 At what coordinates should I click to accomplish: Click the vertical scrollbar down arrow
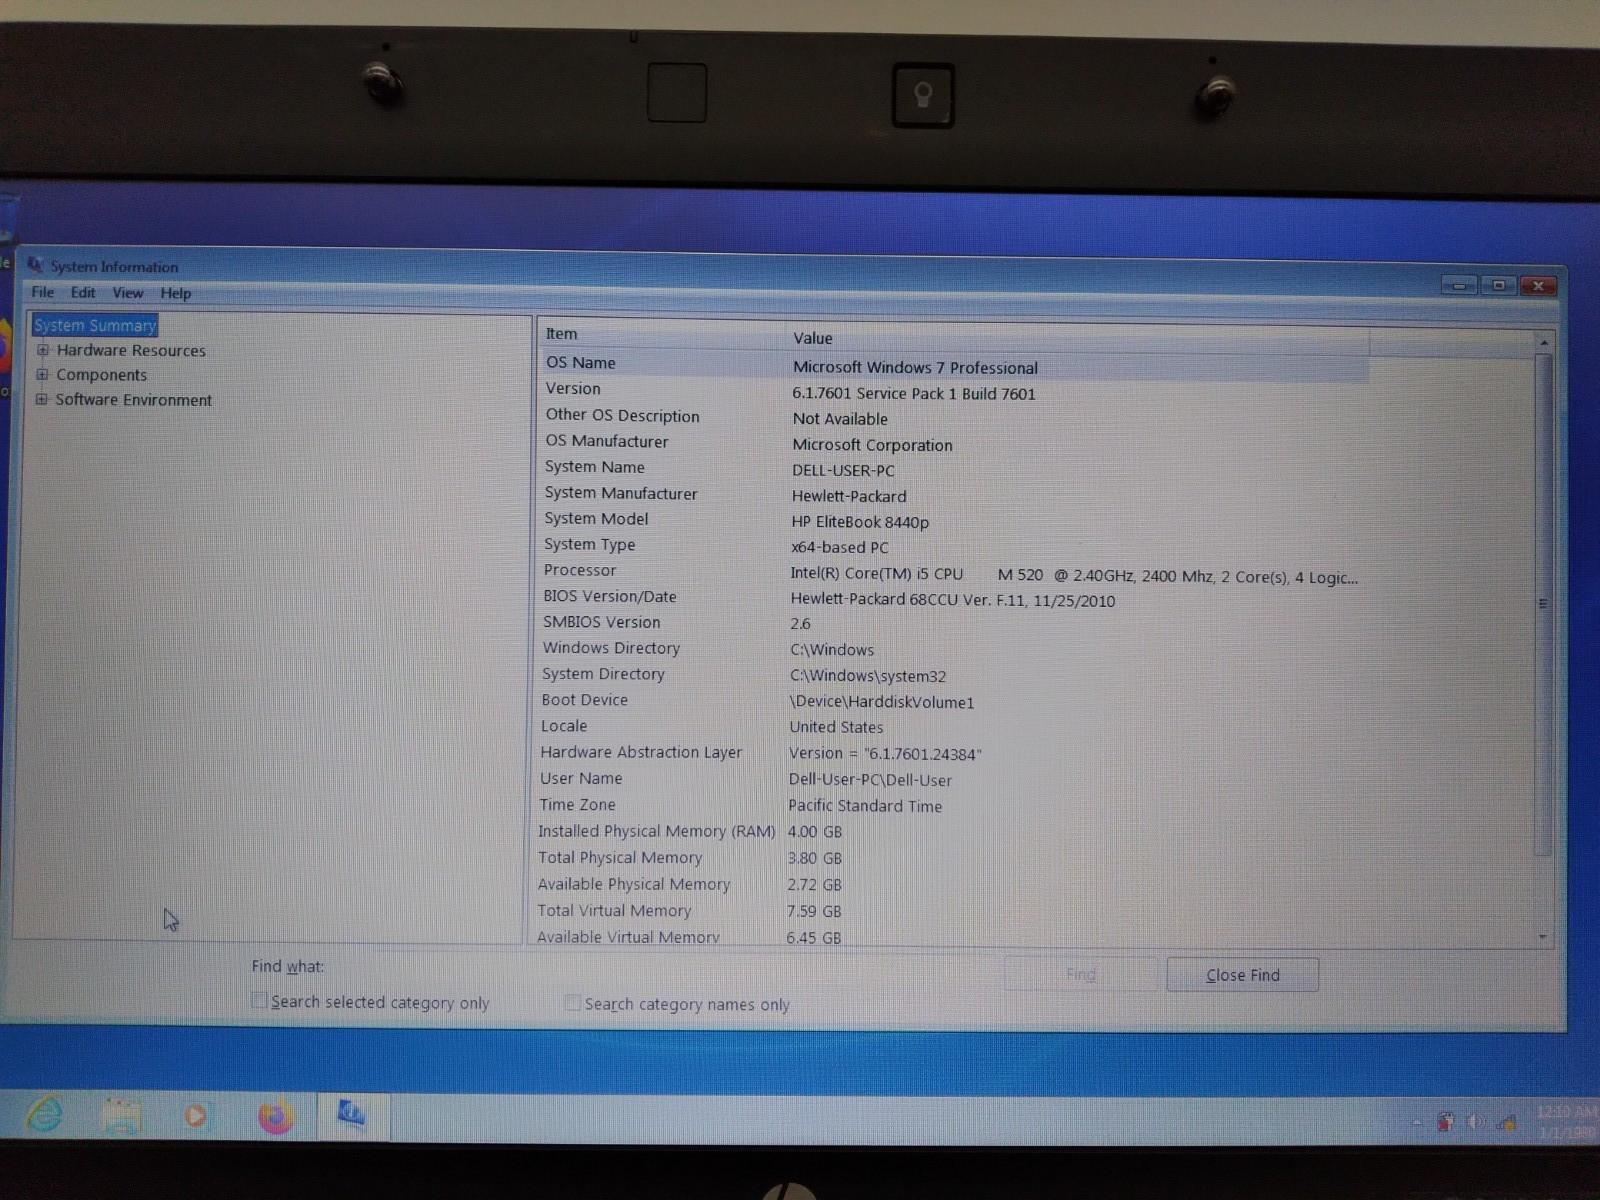pyautogui.click(x=1543, y=937)
